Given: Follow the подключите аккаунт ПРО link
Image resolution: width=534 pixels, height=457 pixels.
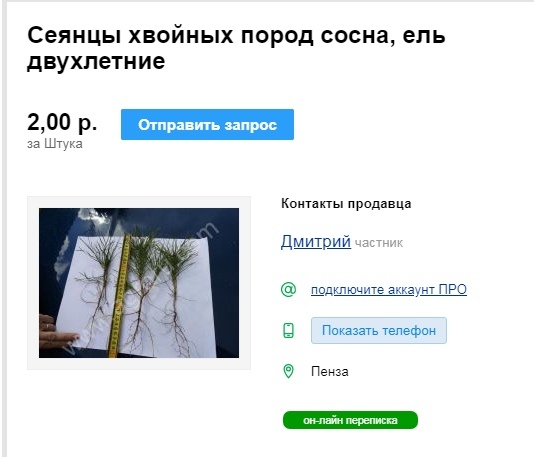Looking at the screenshot, I should [x=389, y=289].
